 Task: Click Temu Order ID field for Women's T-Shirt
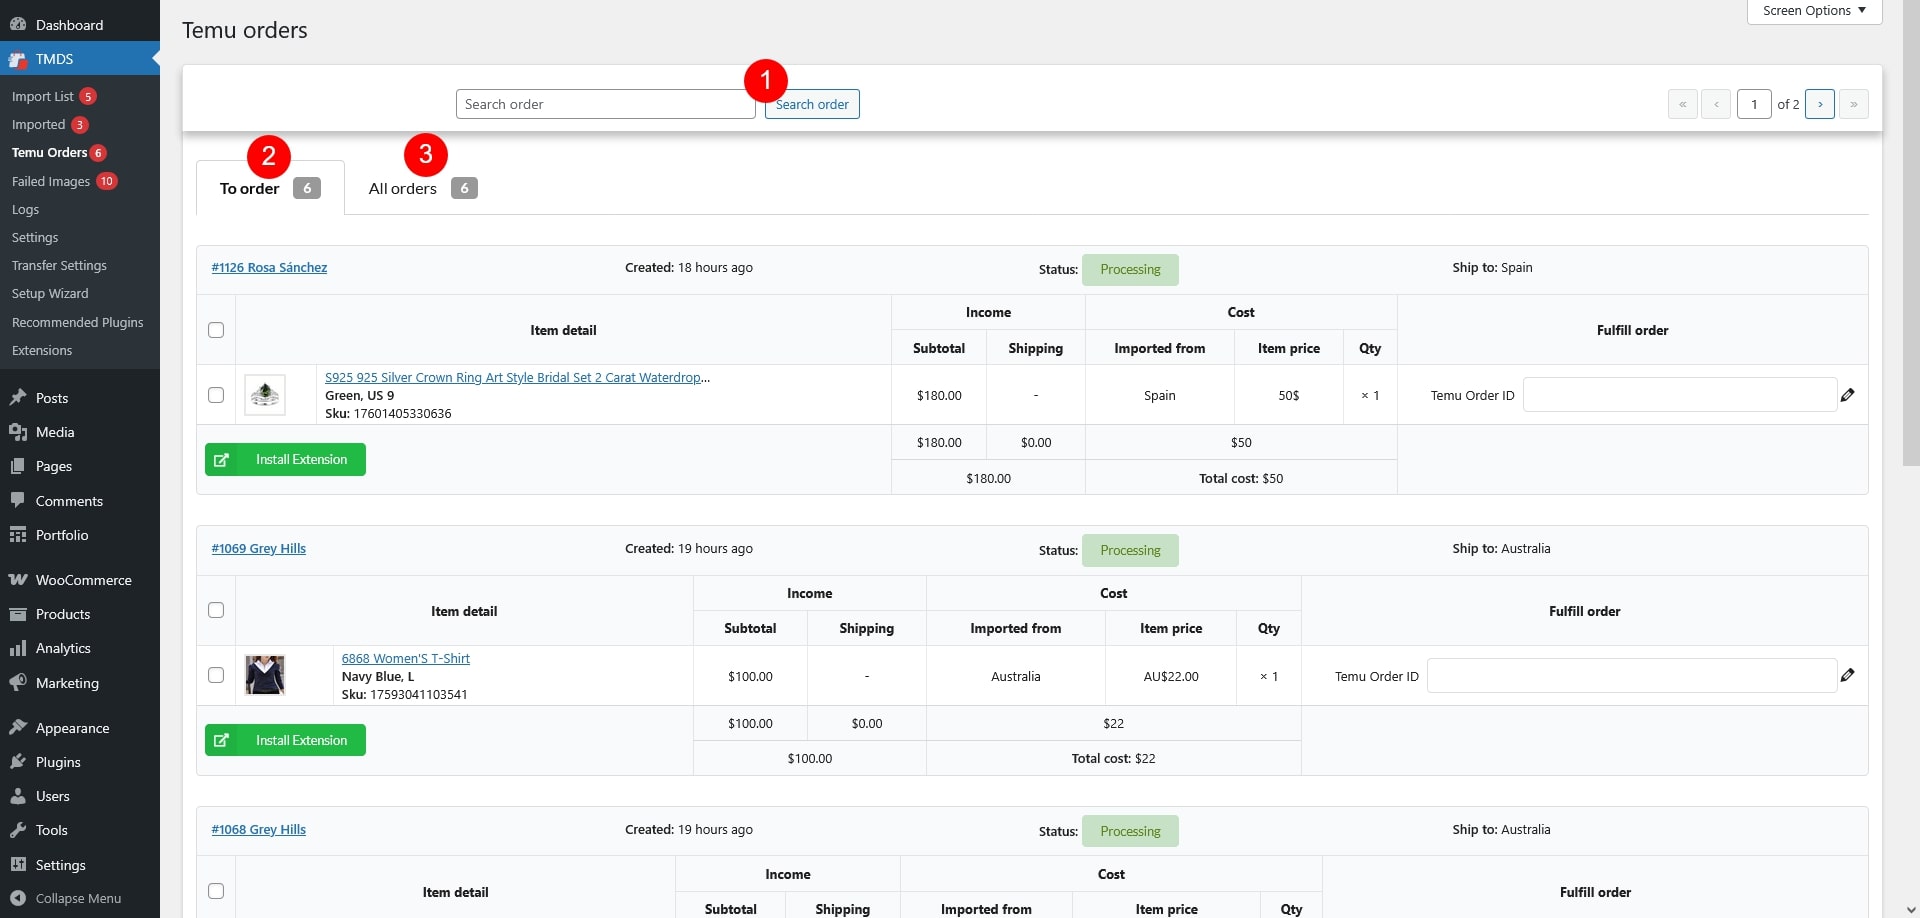[x=1632, y=675]
